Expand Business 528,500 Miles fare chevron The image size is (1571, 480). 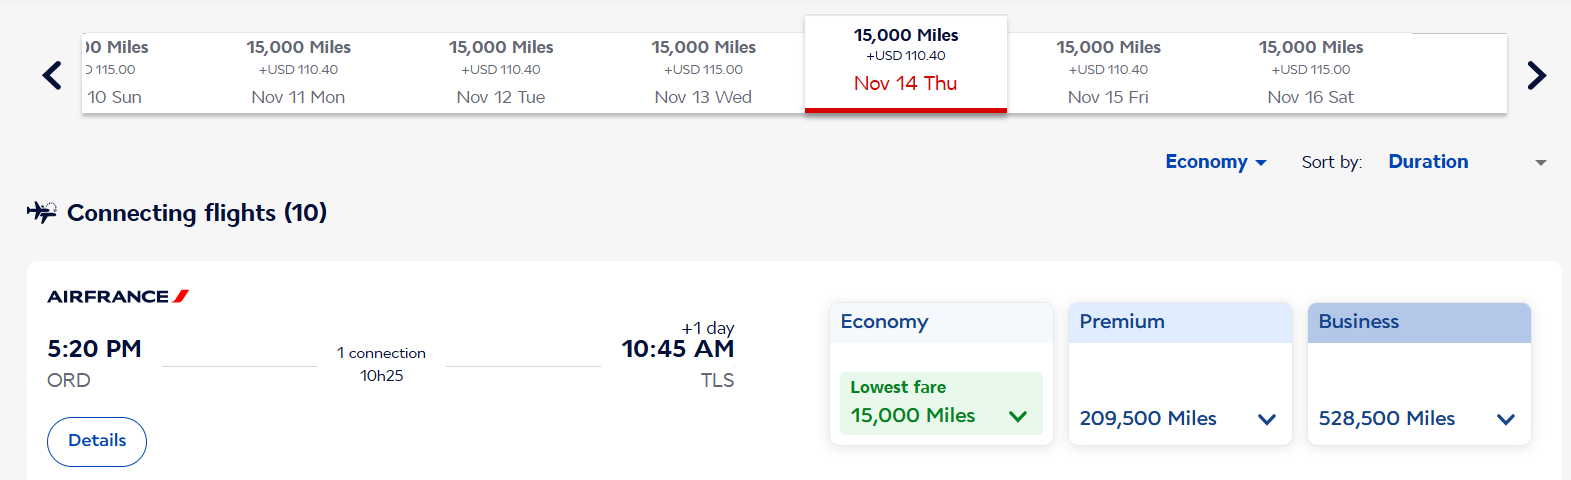[1505, 419]
